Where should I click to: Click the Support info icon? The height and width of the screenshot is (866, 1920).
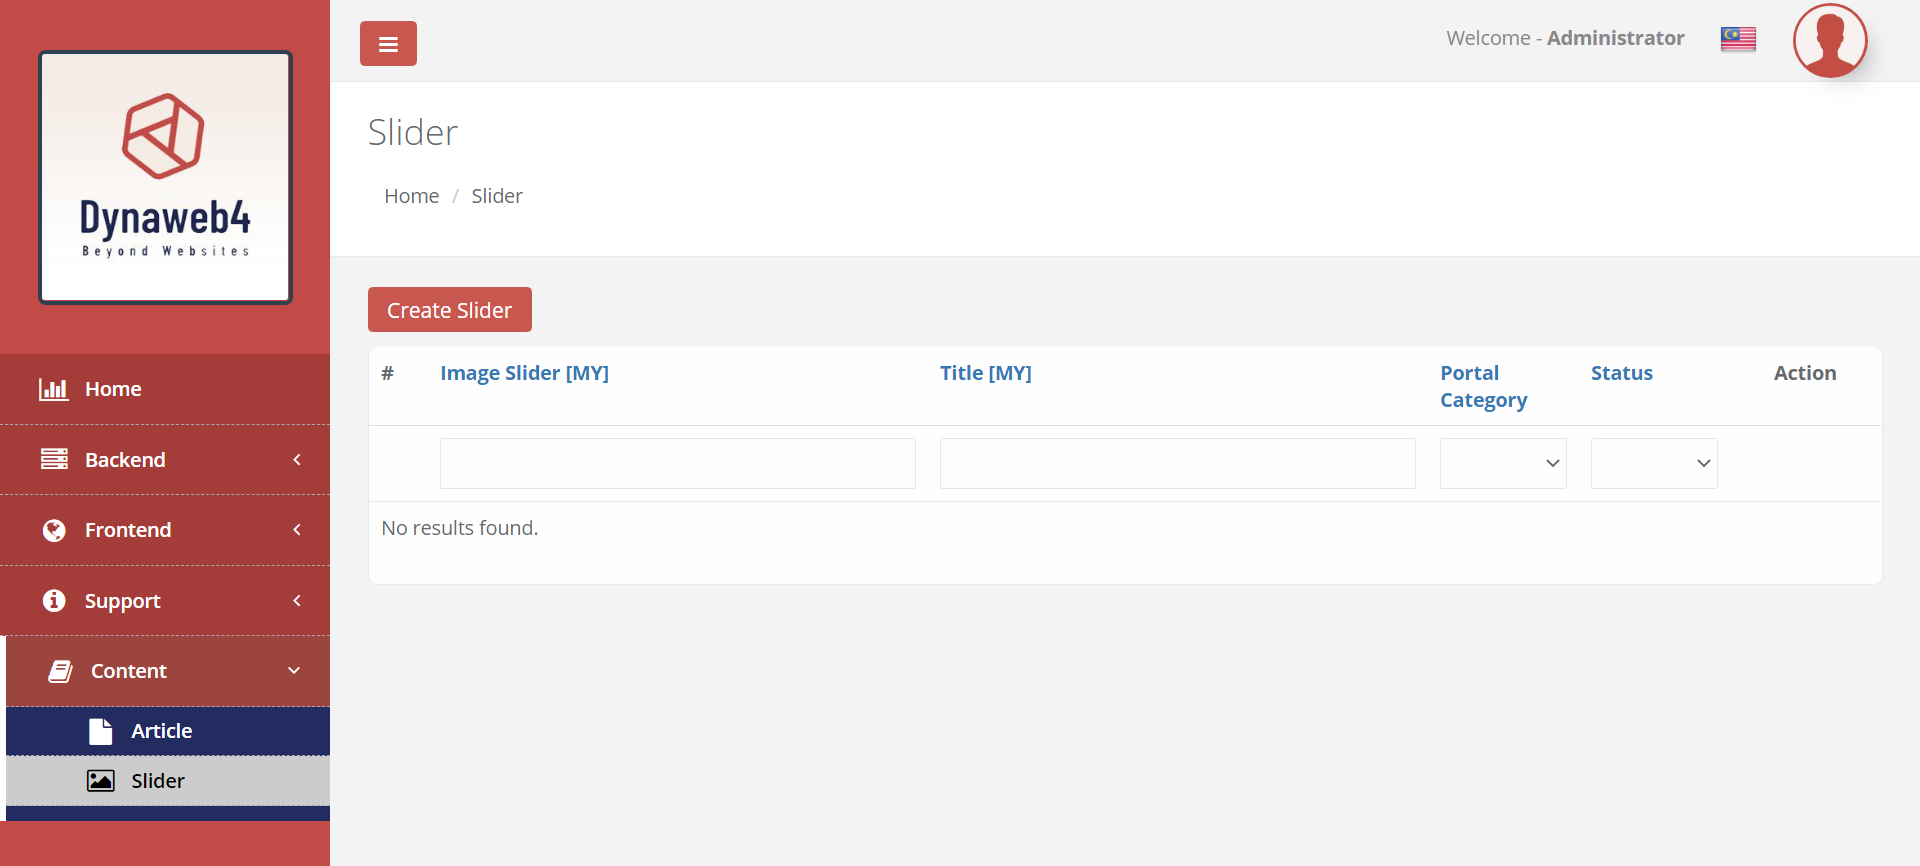click(54, 600)
